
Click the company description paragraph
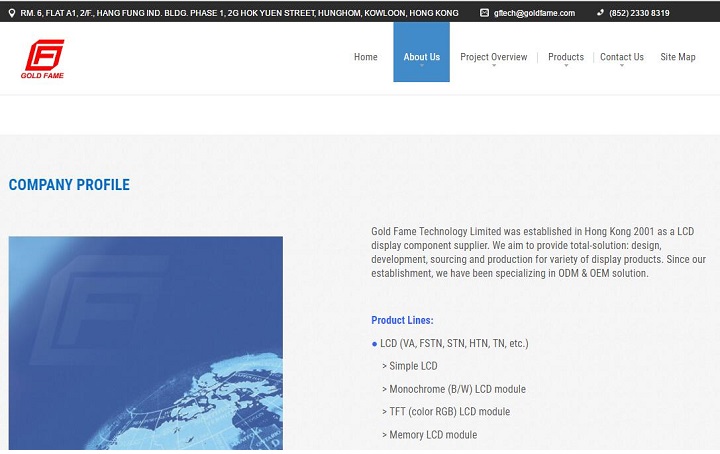pyautogui.click(x=538, y=252)
